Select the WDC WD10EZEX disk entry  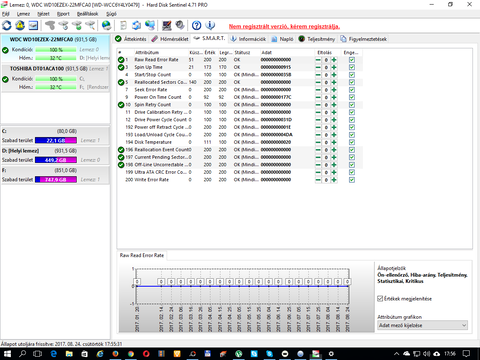click(55, 48)
